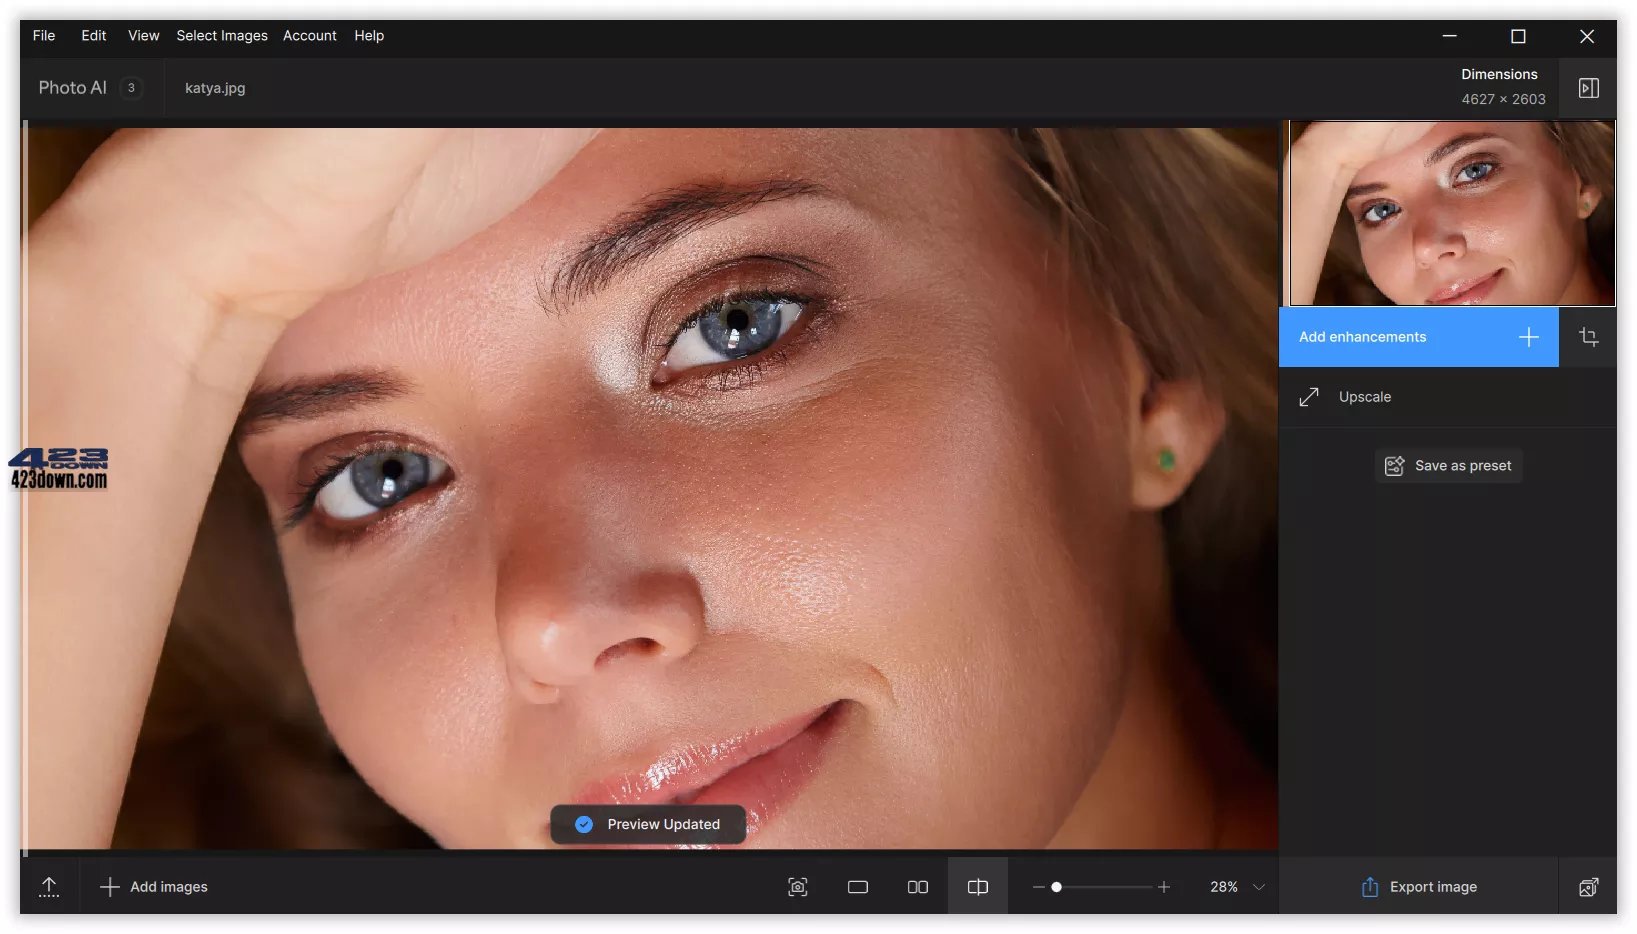Open the Crop tool
1637x934 pixels.
[1589, 337]
